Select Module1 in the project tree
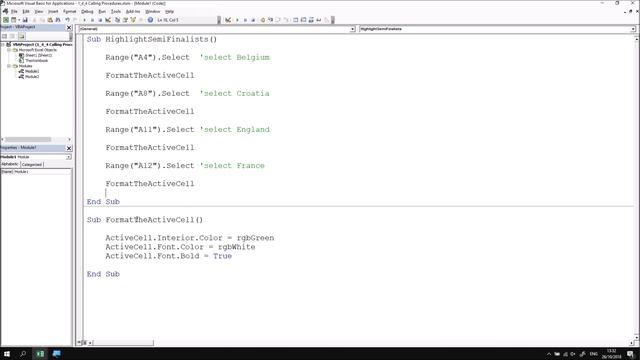The height and width of the screenshot is (360, 640). pyautogui.click(x=32, y=71)
